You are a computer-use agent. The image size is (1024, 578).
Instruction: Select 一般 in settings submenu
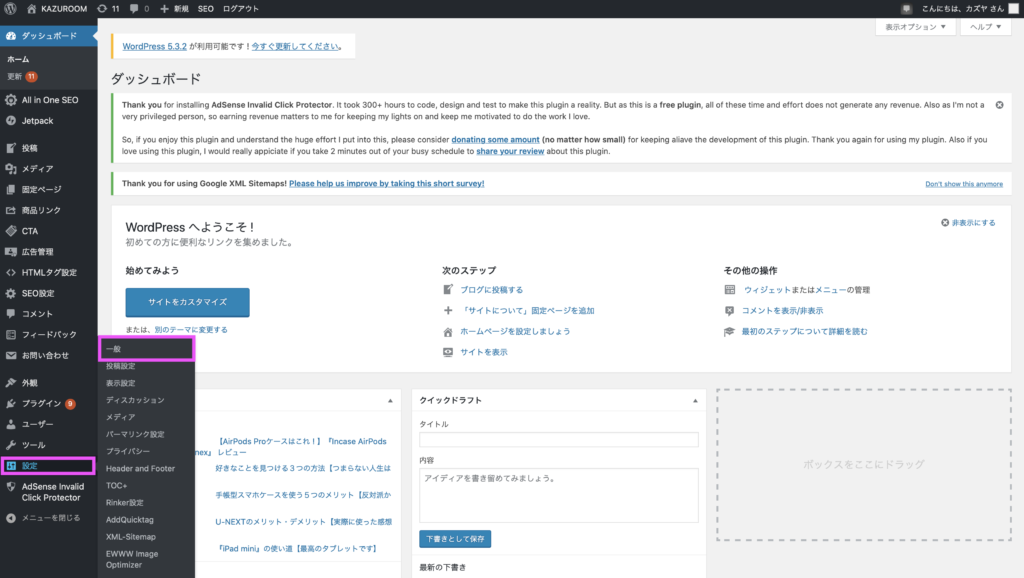click(146, 349)
